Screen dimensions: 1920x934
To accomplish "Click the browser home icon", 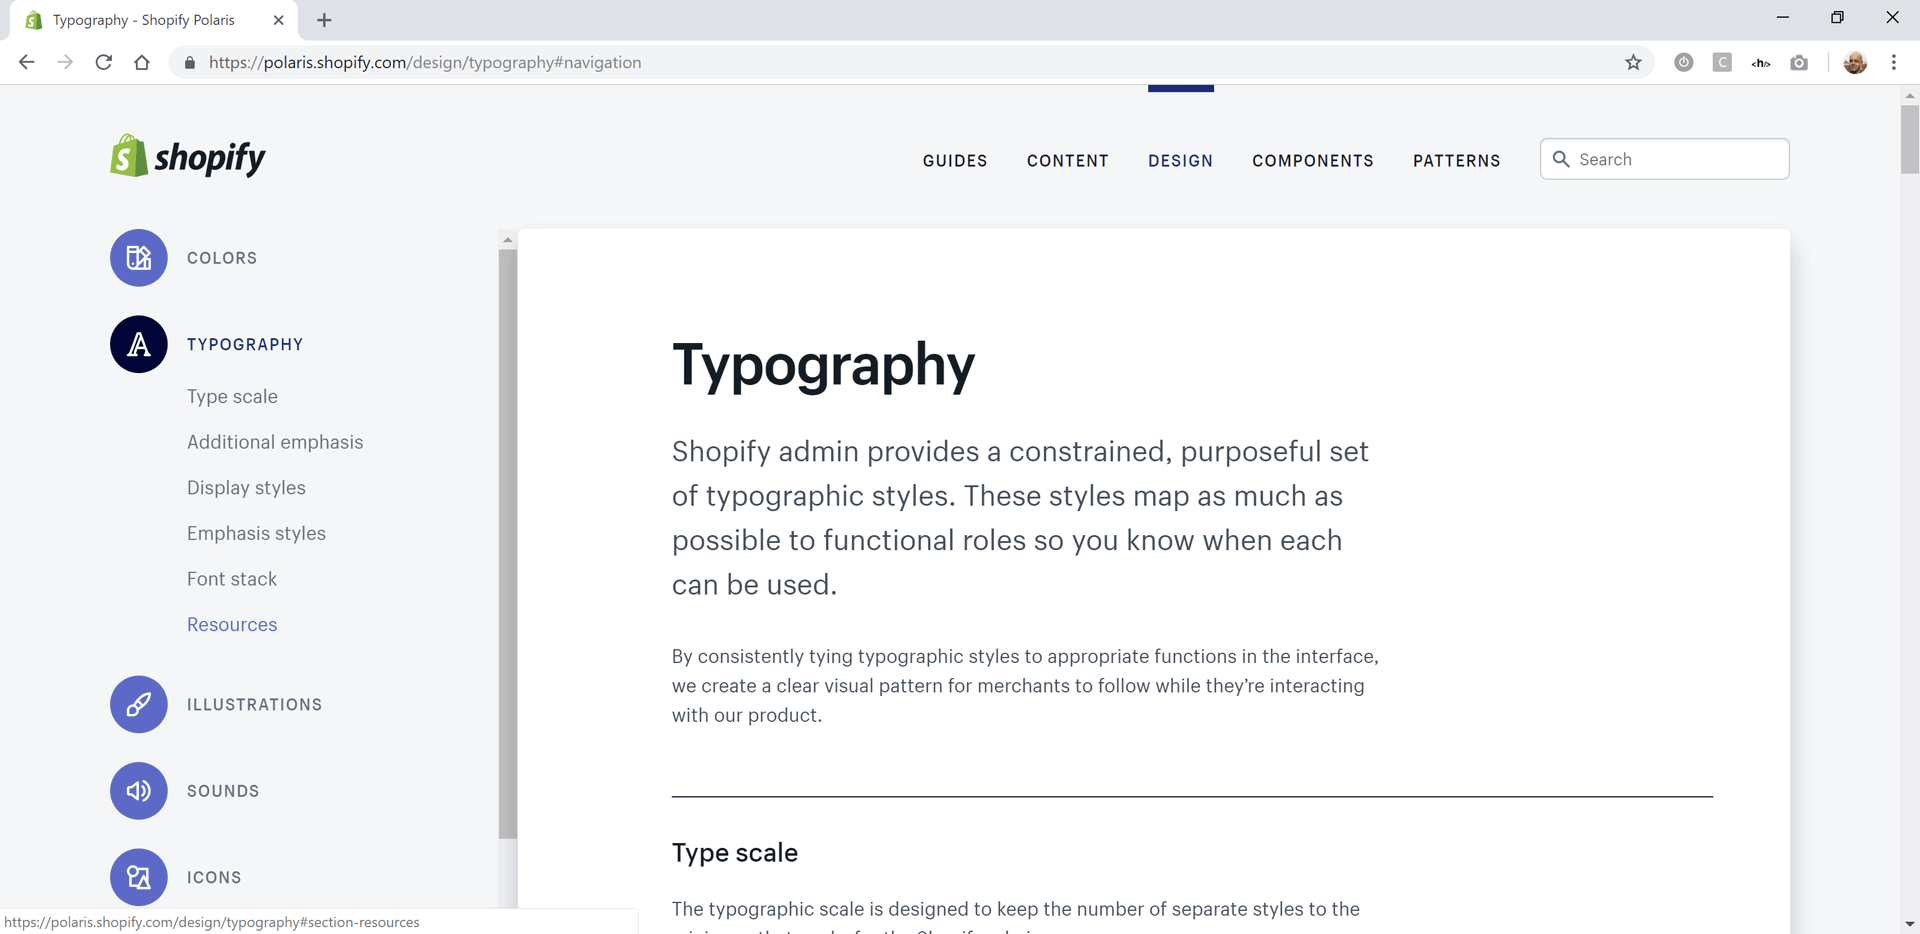I will coord(142,62).
